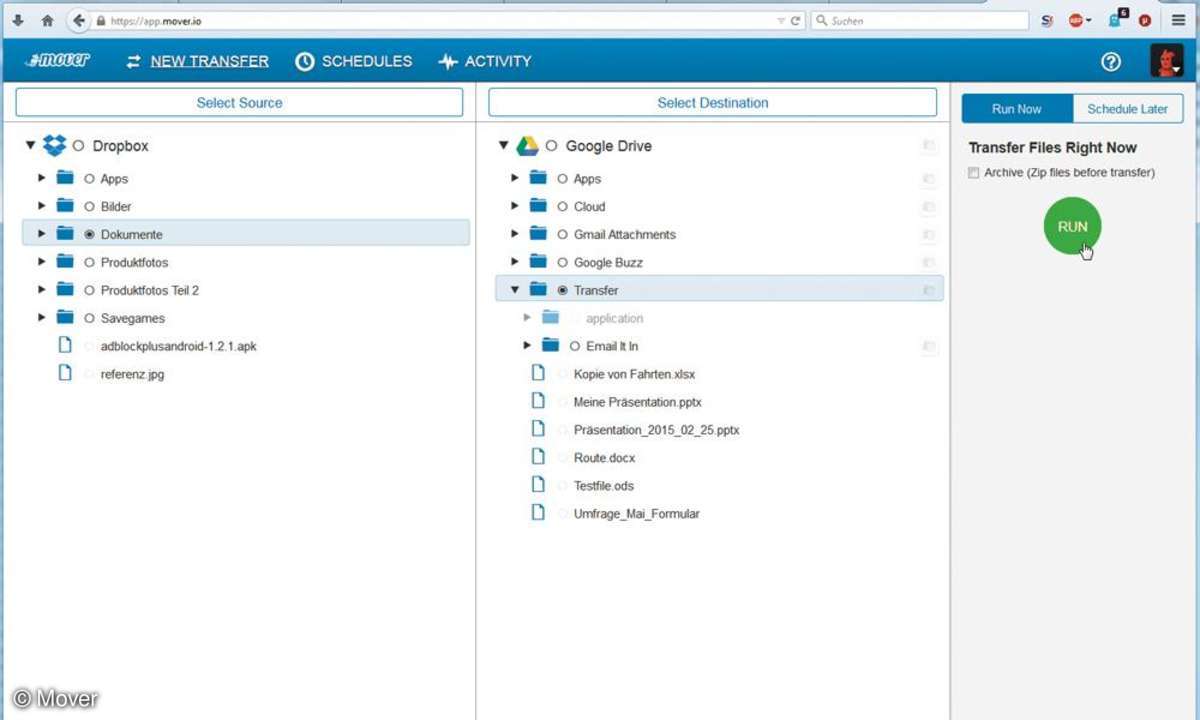Collapse the Dropbox tree
The height and width of the screenshot is (720, 1200).
pos(30,146)
